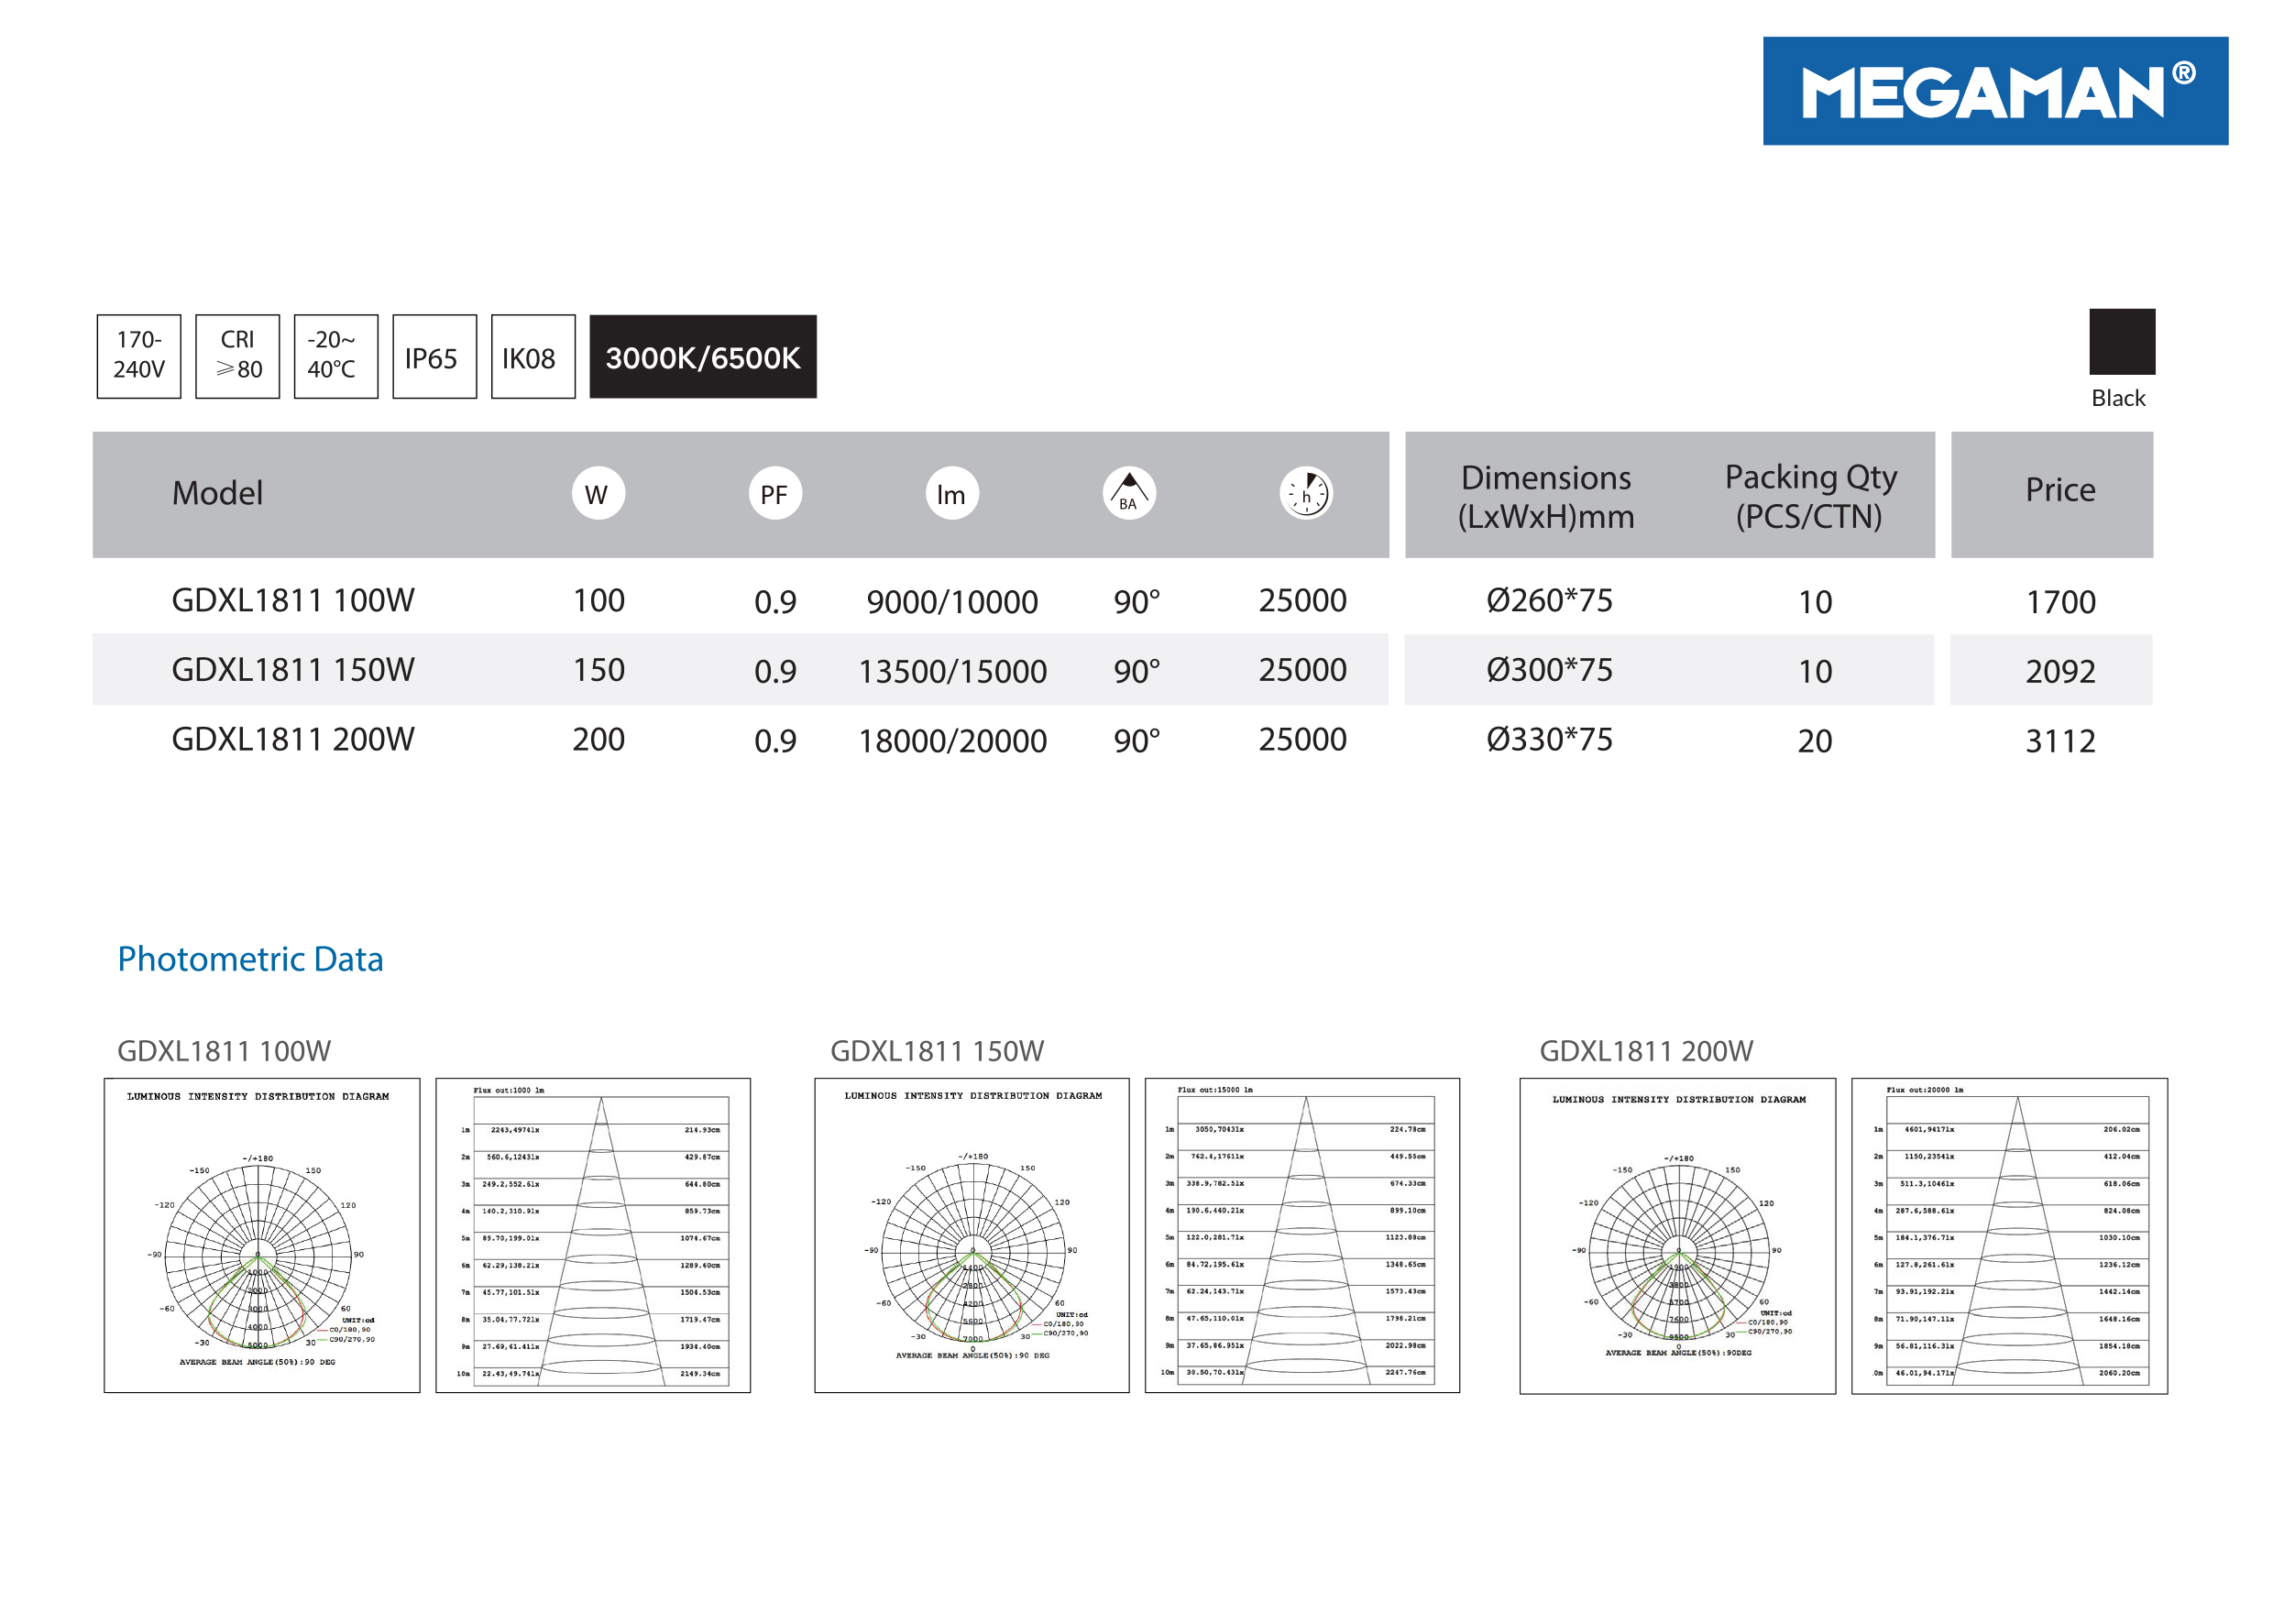Image resolution: width=2273 pixels, height=1624 pixels.
Task: Click the wattage W column icon
Action: 598,494
